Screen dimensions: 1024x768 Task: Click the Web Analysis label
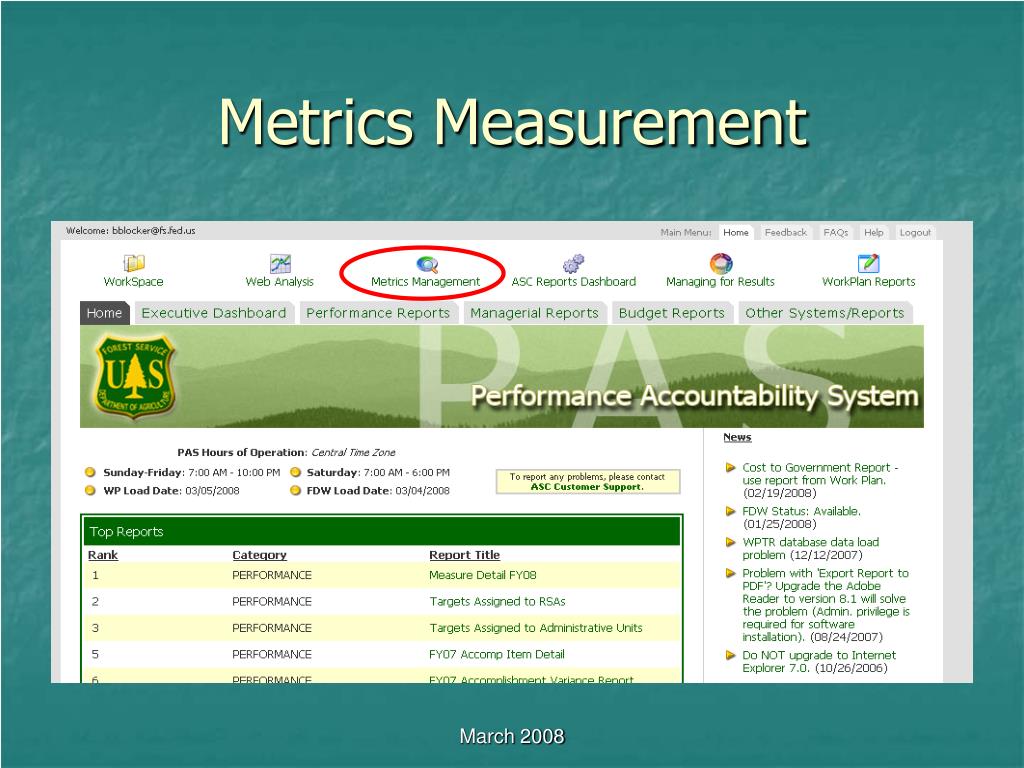coord(280,281)
